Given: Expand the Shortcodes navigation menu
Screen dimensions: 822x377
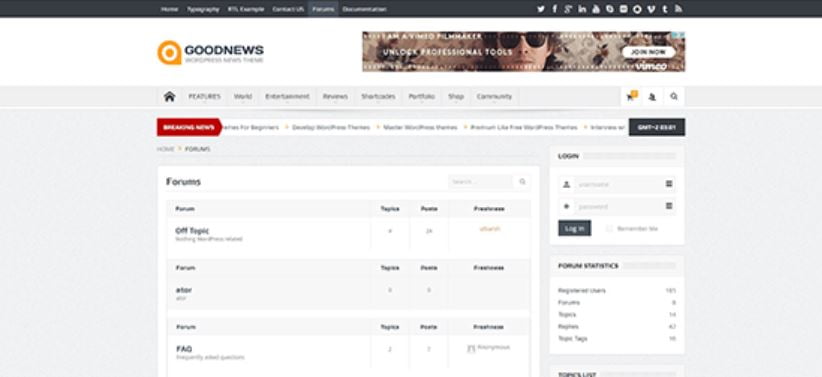Looking at the screenshot, I should pos(378,96).
